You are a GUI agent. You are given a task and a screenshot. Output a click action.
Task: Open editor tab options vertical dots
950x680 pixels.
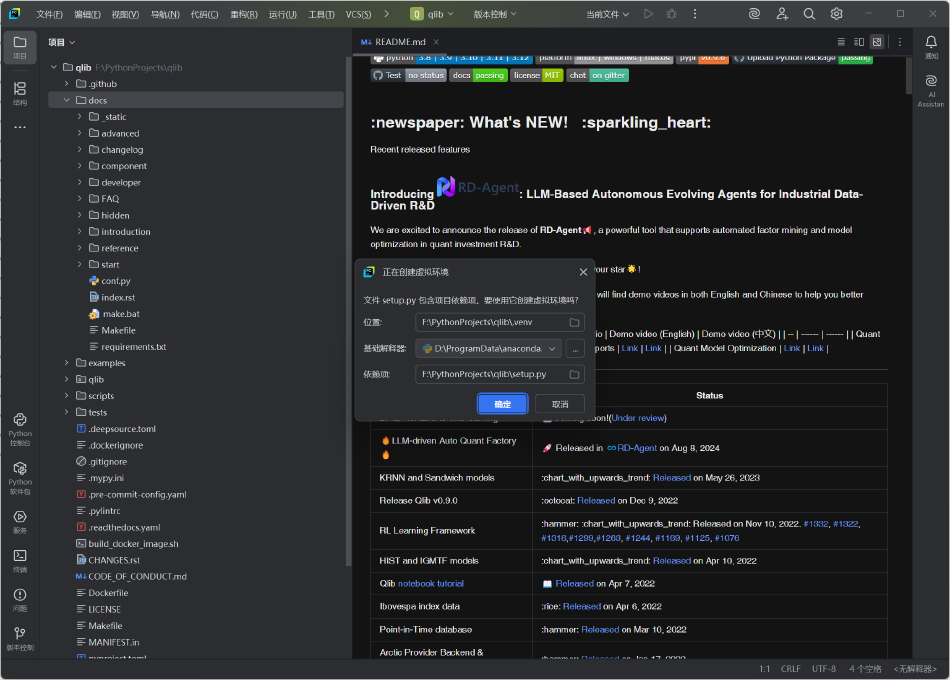pos(900,42)
